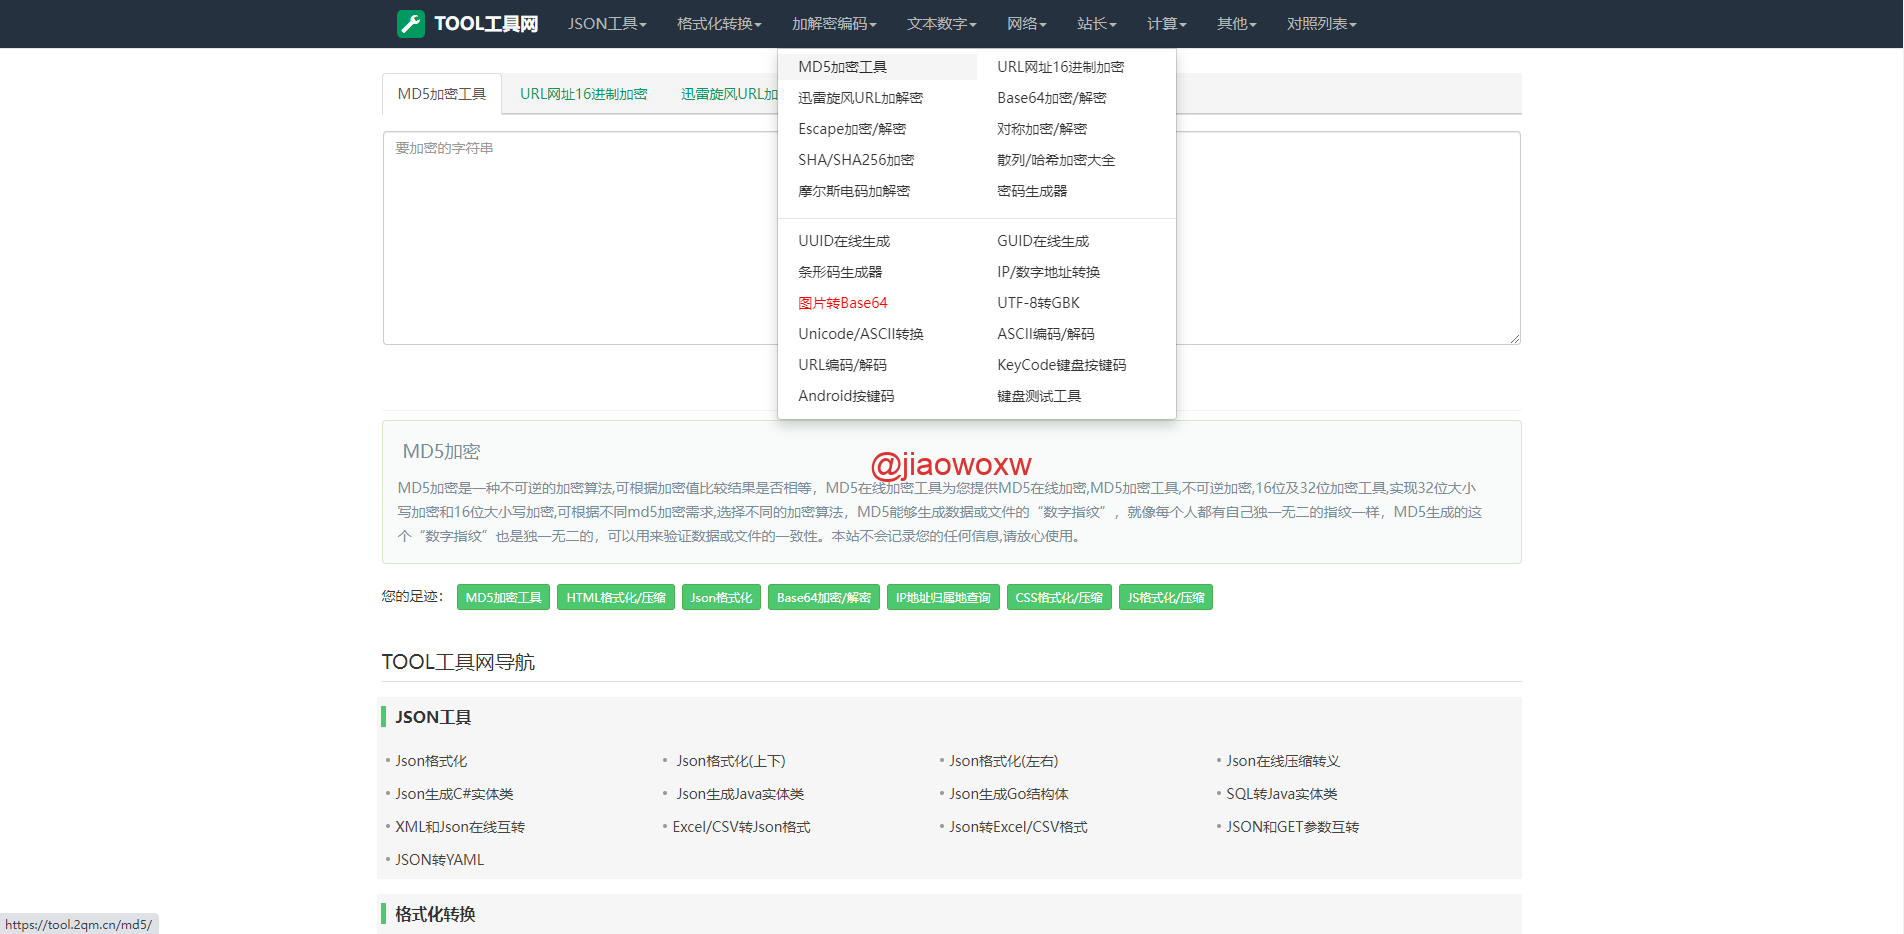Click the Base64加密/解密 footprint button
This screenshot has height=934, width=1904.
pyautogui.click(x=824, y=598)
